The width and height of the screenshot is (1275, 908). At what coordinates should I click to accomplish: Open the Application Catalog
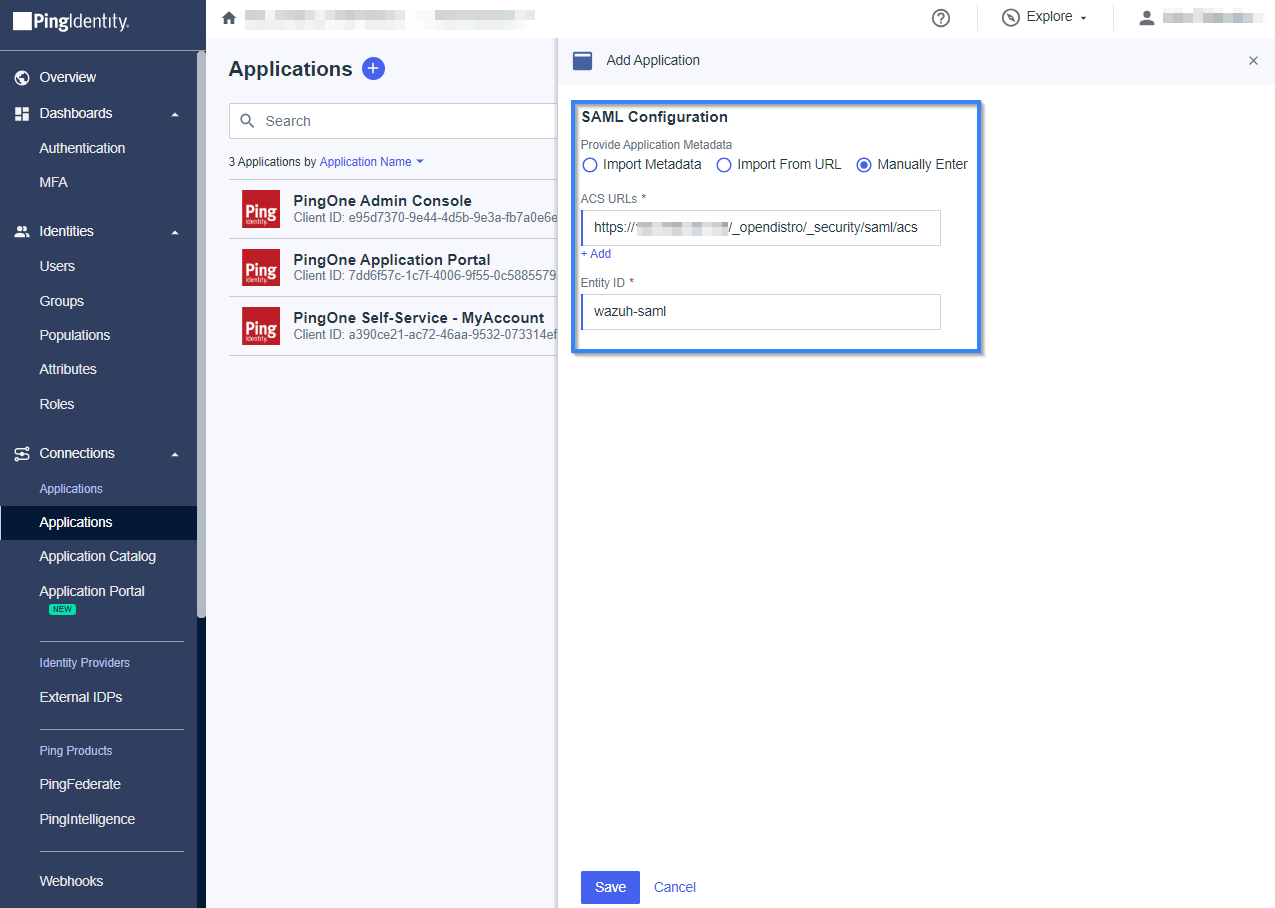click(x=98, y=556)
